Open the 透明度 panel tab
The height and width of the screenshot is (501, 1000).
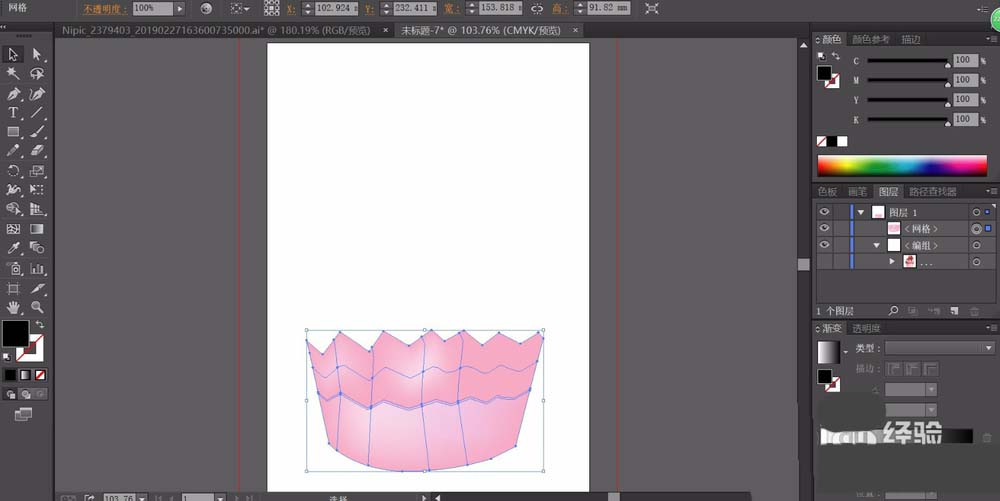click(866, 328)
